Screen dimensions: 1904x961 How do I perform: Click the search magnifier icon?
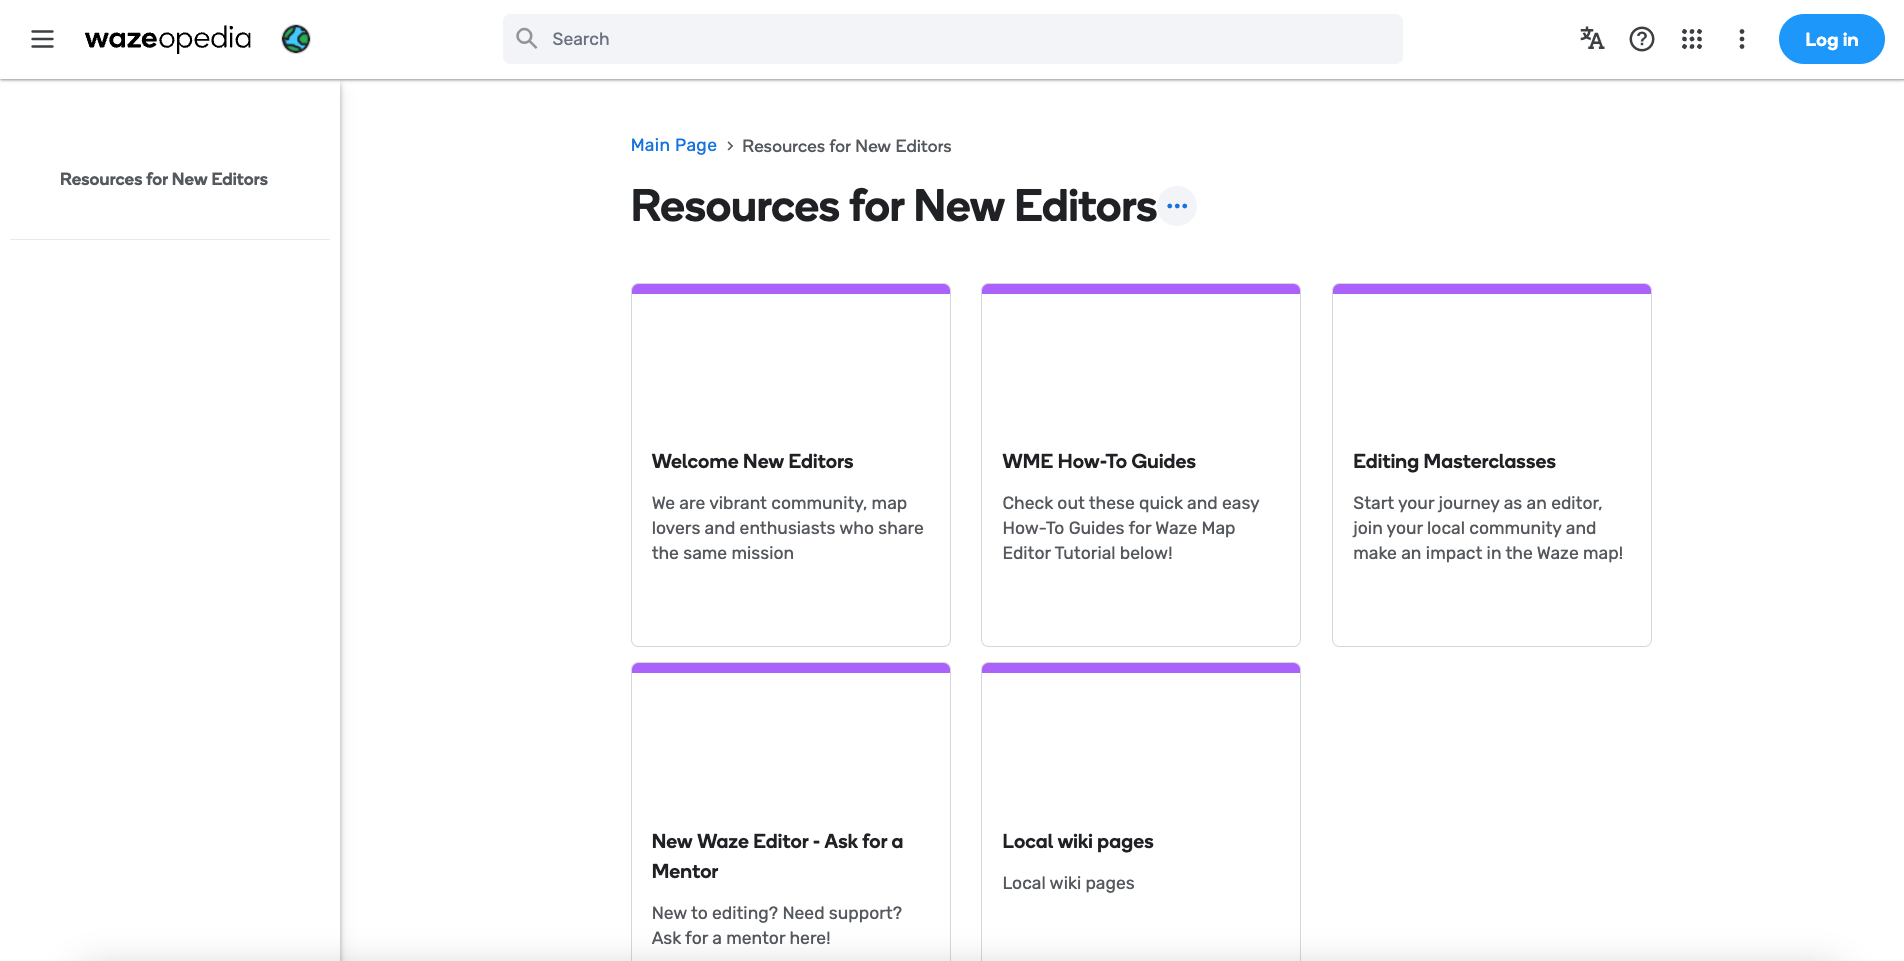point(526,38)
